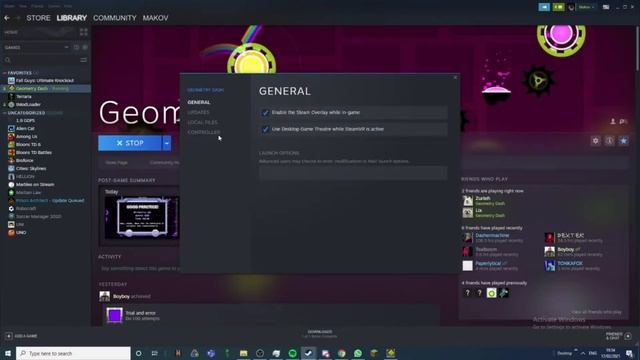Open File Explorer from the taskbar
Viewport: 640px width, 360px height.
[x=244, y=353]
